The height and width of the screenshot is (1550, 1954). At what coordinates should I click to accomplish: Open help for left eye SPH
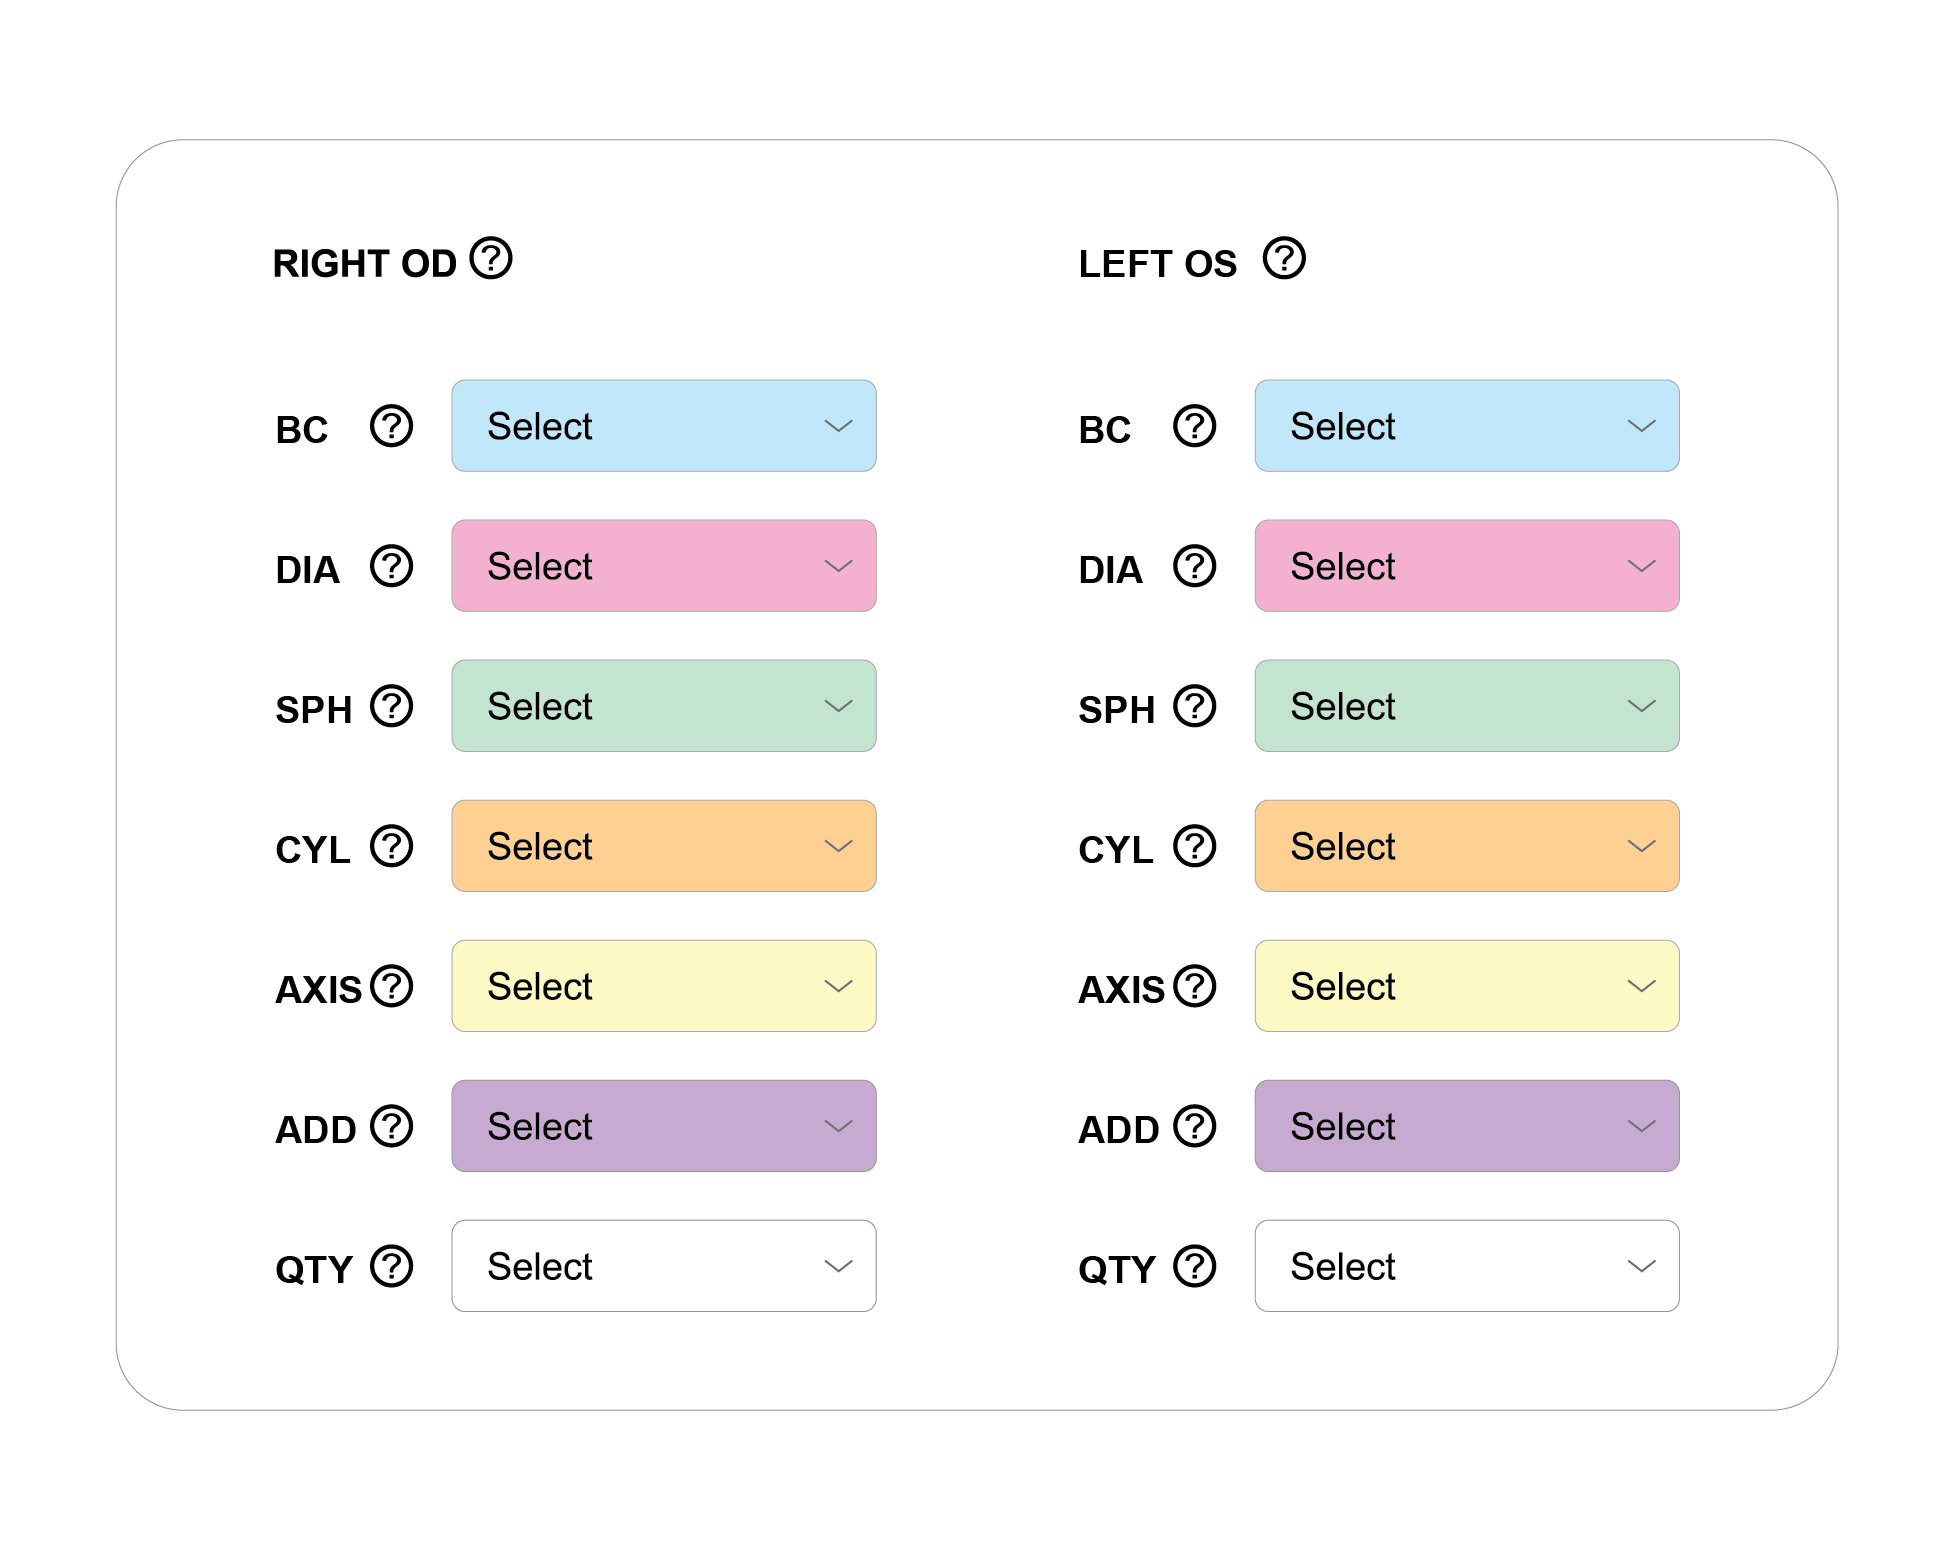click(1194, 706)
